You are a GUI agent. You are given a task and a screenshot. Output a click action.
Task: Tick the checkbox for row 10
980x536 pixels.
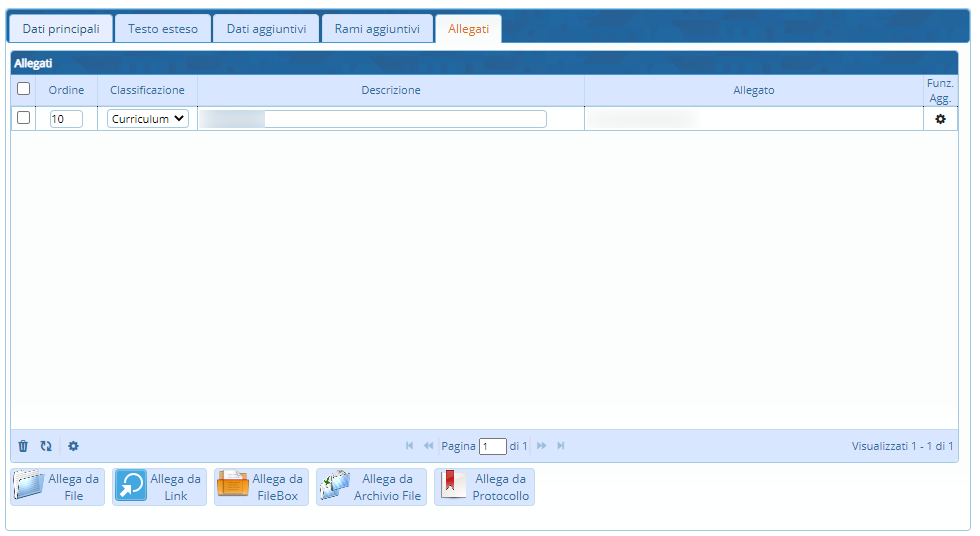click(24, 118)
